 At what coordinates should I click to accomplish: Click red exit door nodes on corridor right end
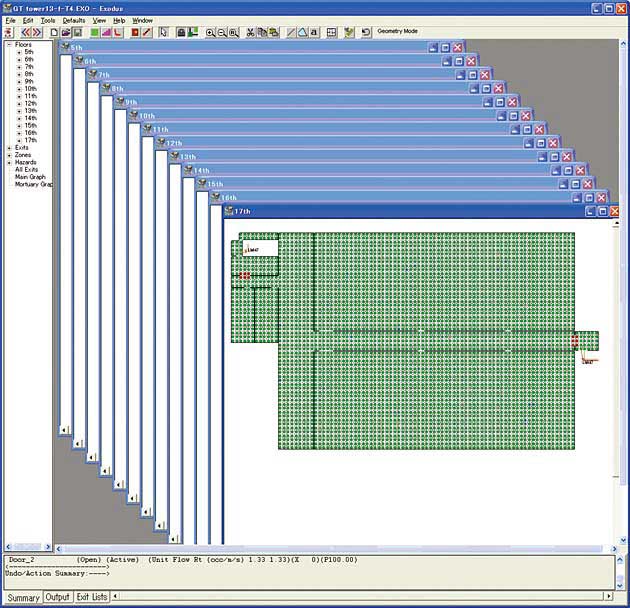click(575, 340)
